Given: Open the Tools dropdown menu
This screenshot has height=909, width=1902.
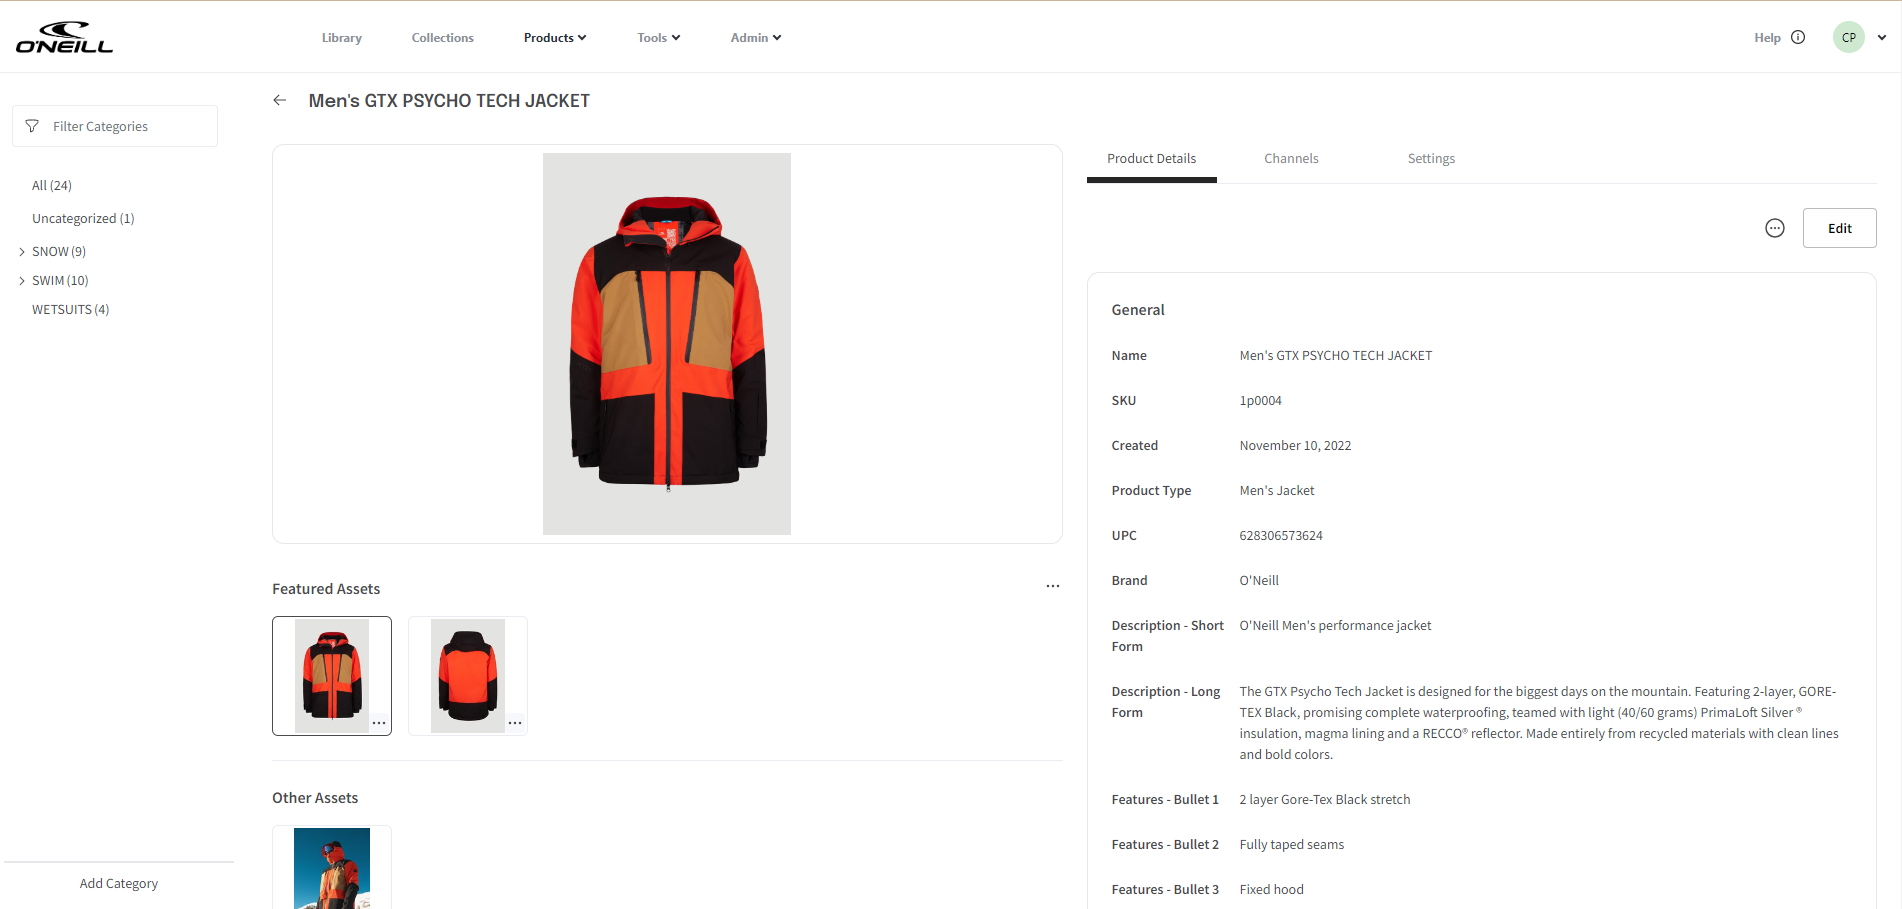Looking at the screenshot, I should pos(659,37).
